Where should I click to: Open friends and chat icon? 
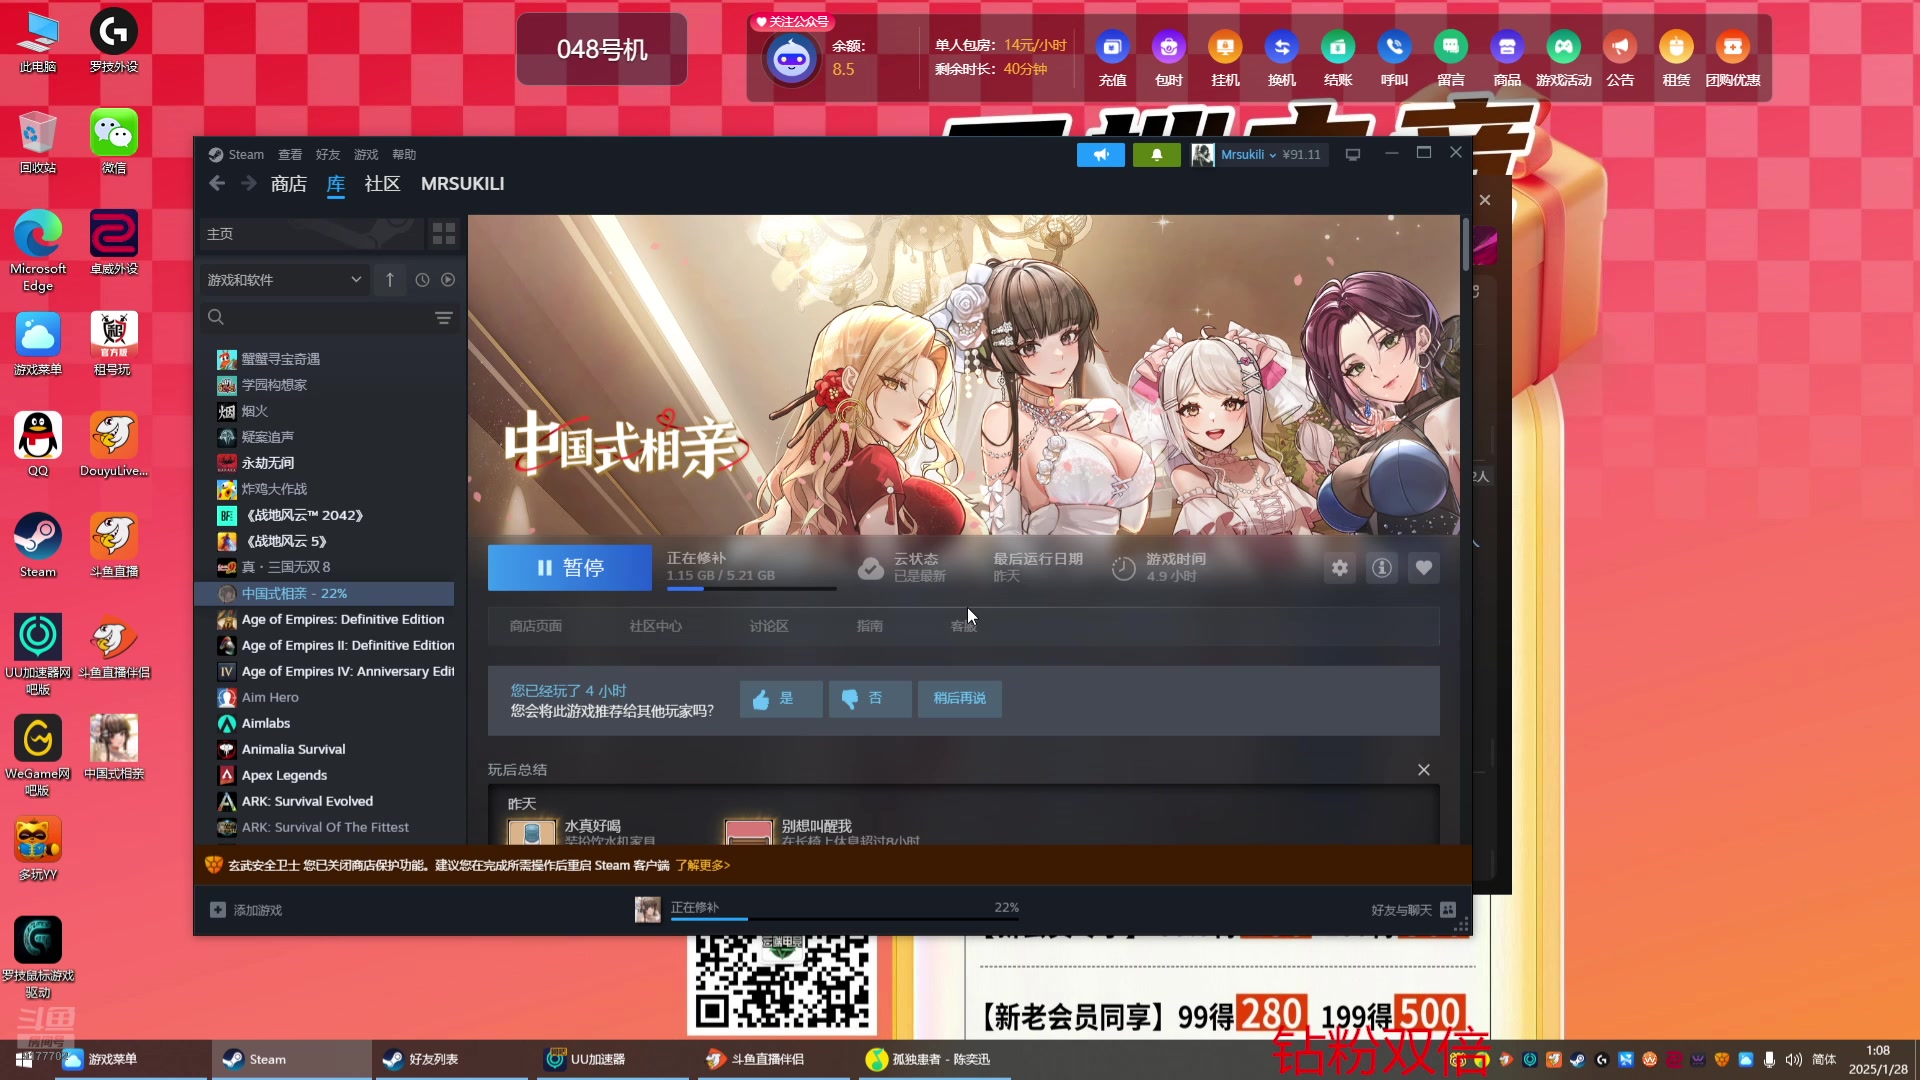pos(1448,910)
